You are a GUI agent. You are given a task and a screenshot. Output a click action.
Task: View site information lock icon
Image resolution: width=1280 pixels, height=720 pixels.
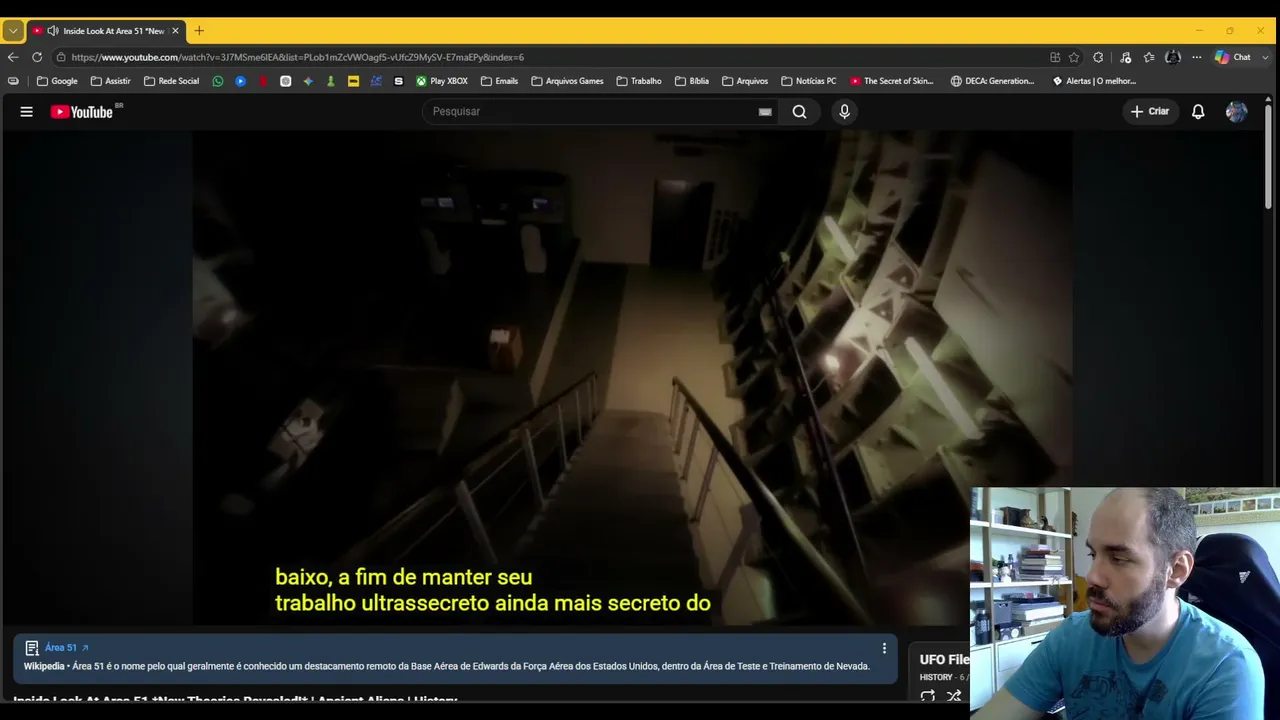[x=61, y=57]
